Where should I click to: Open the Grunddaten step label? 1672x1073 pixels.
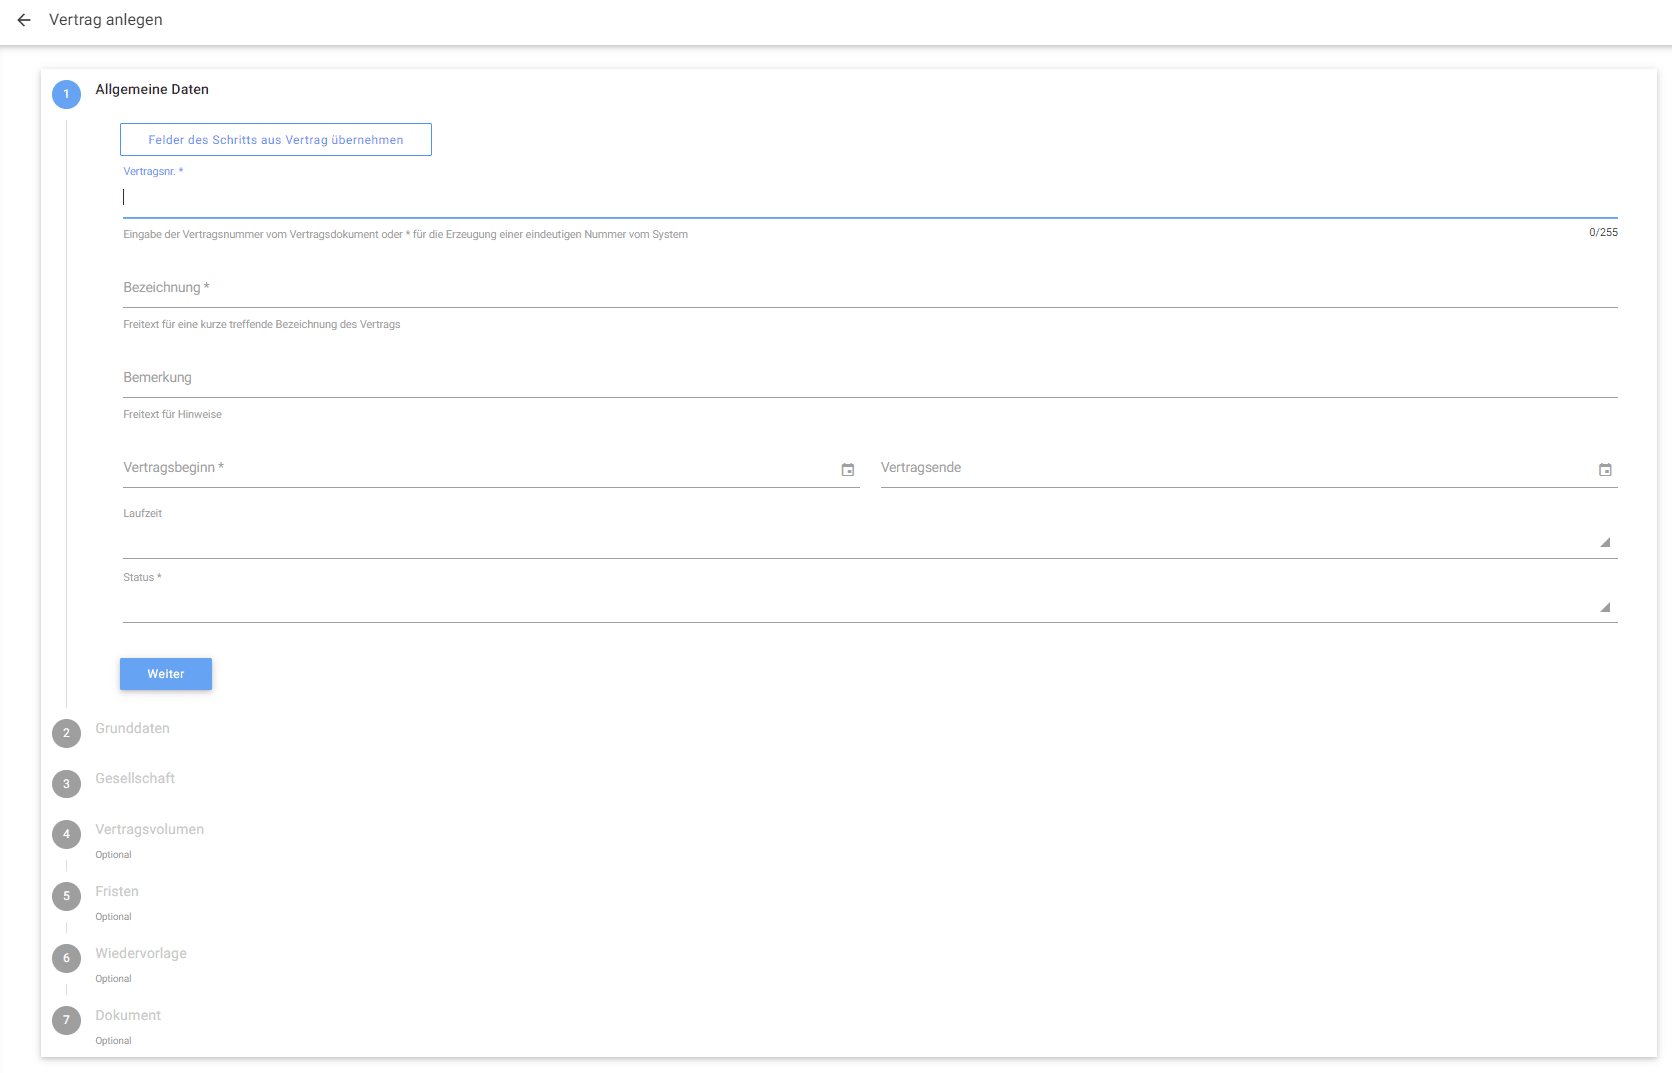(133, 728)
